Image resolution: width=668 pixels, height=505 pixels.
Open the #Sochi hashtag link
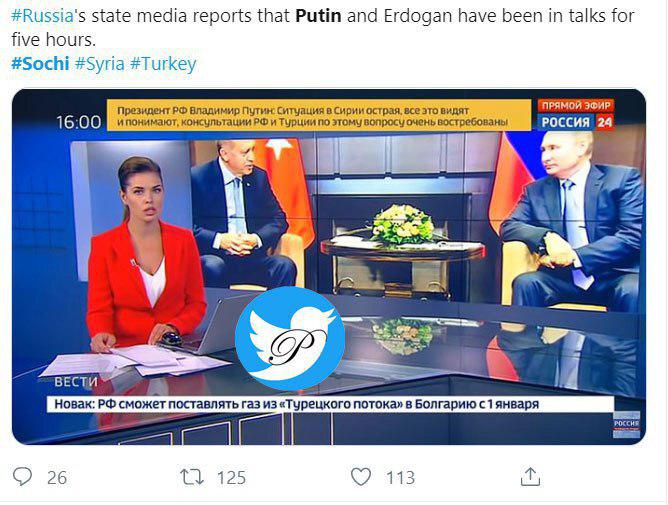tap(40, 63)
